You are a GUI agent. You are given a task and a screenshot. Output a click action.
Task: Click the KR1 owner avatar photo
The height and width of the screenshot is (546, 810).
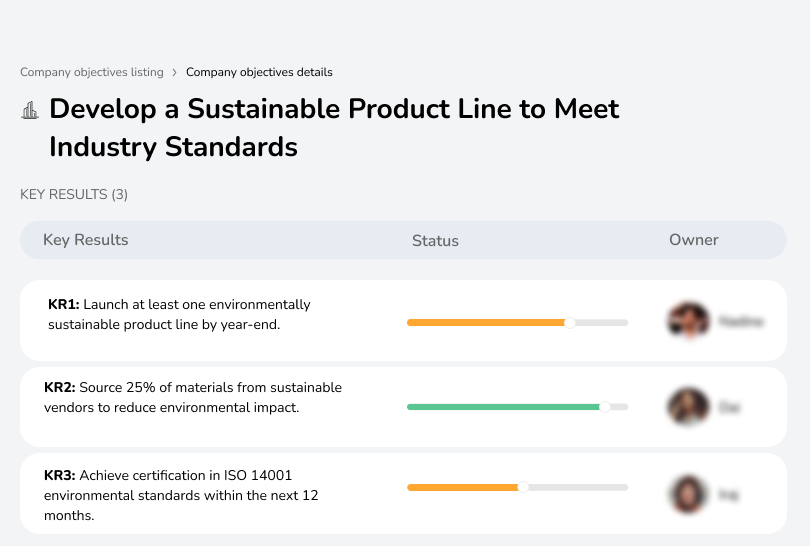(x=689, y=320)
